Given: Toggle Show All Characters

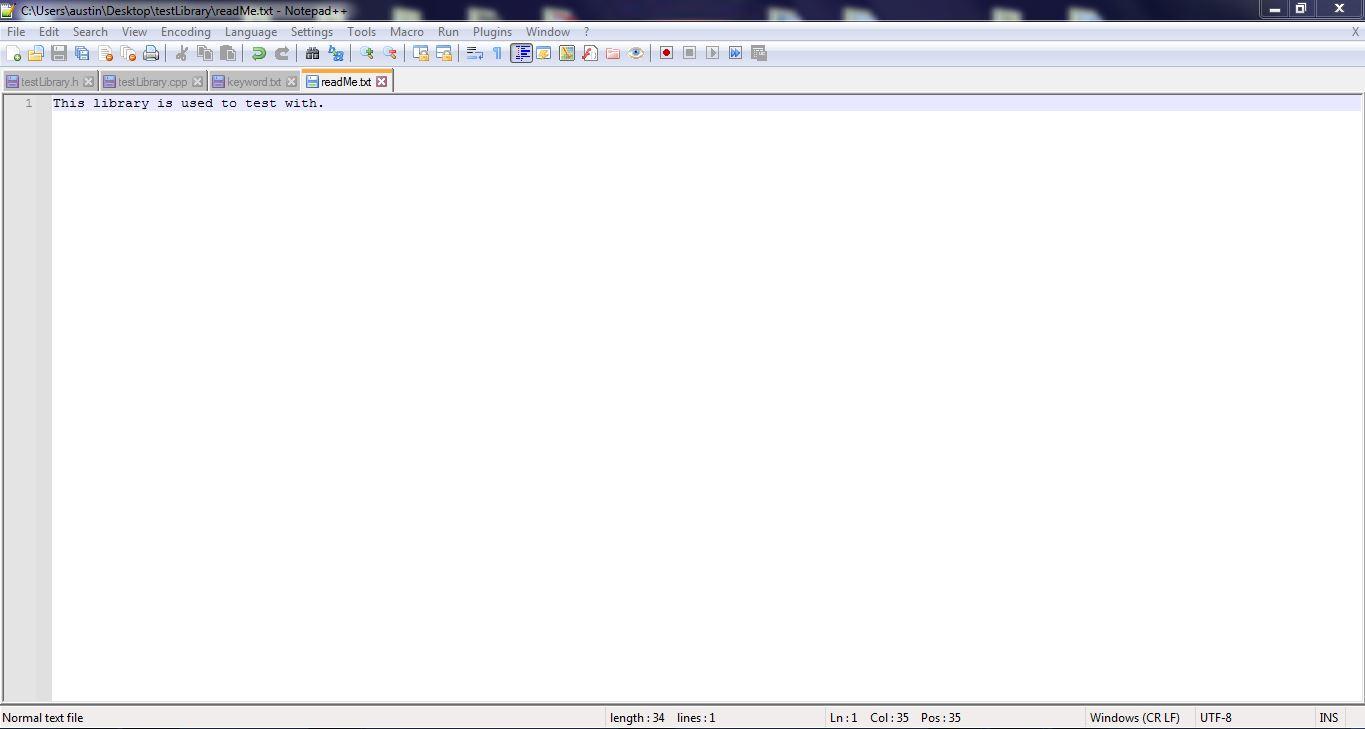Looking at the screenshot, I should (x=496, y=53).
